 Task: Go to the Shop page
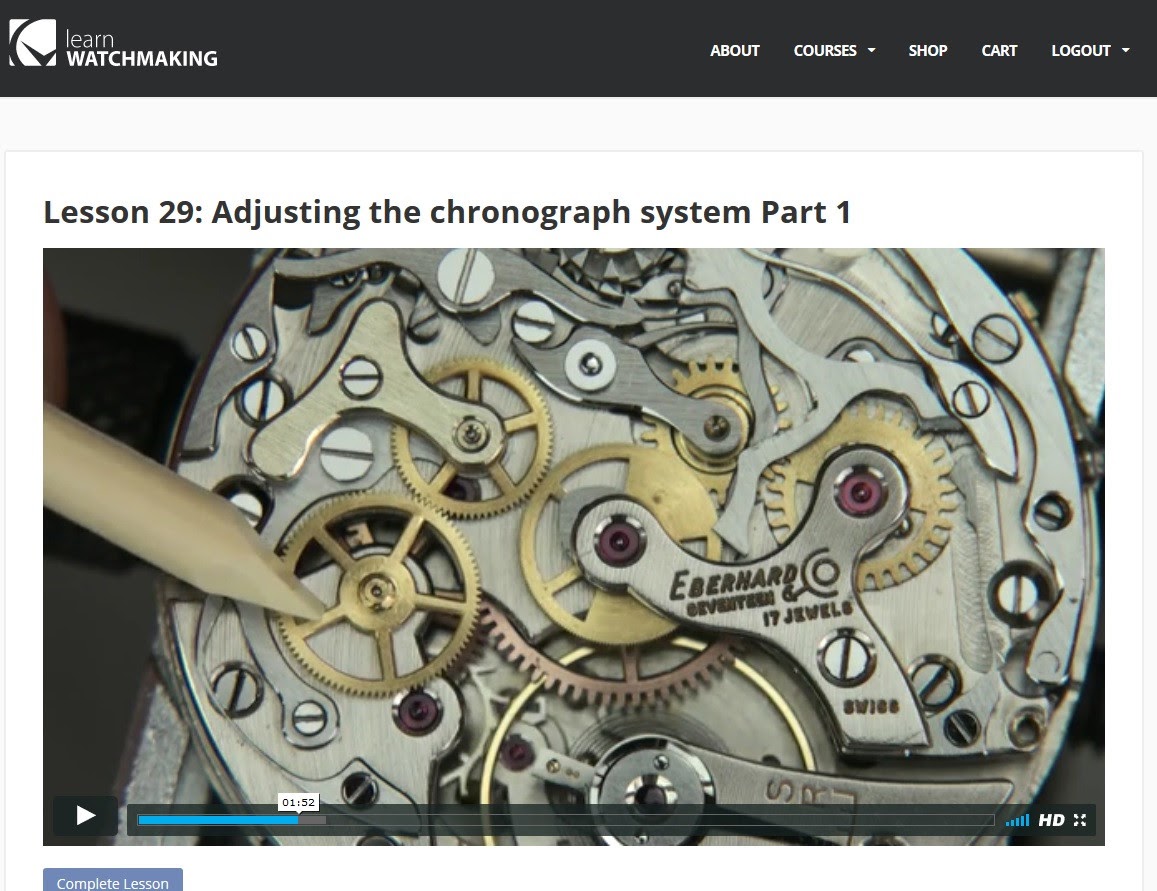click(927, 50)
